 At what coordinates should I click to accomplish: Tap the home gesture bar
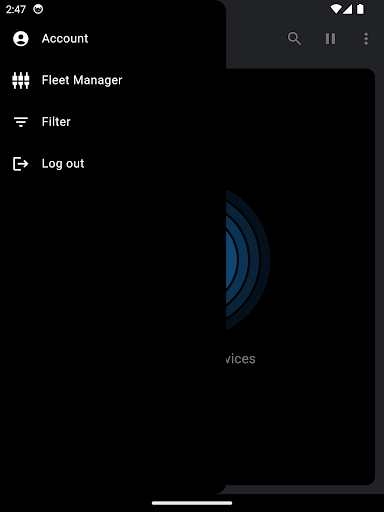[192, 503]
